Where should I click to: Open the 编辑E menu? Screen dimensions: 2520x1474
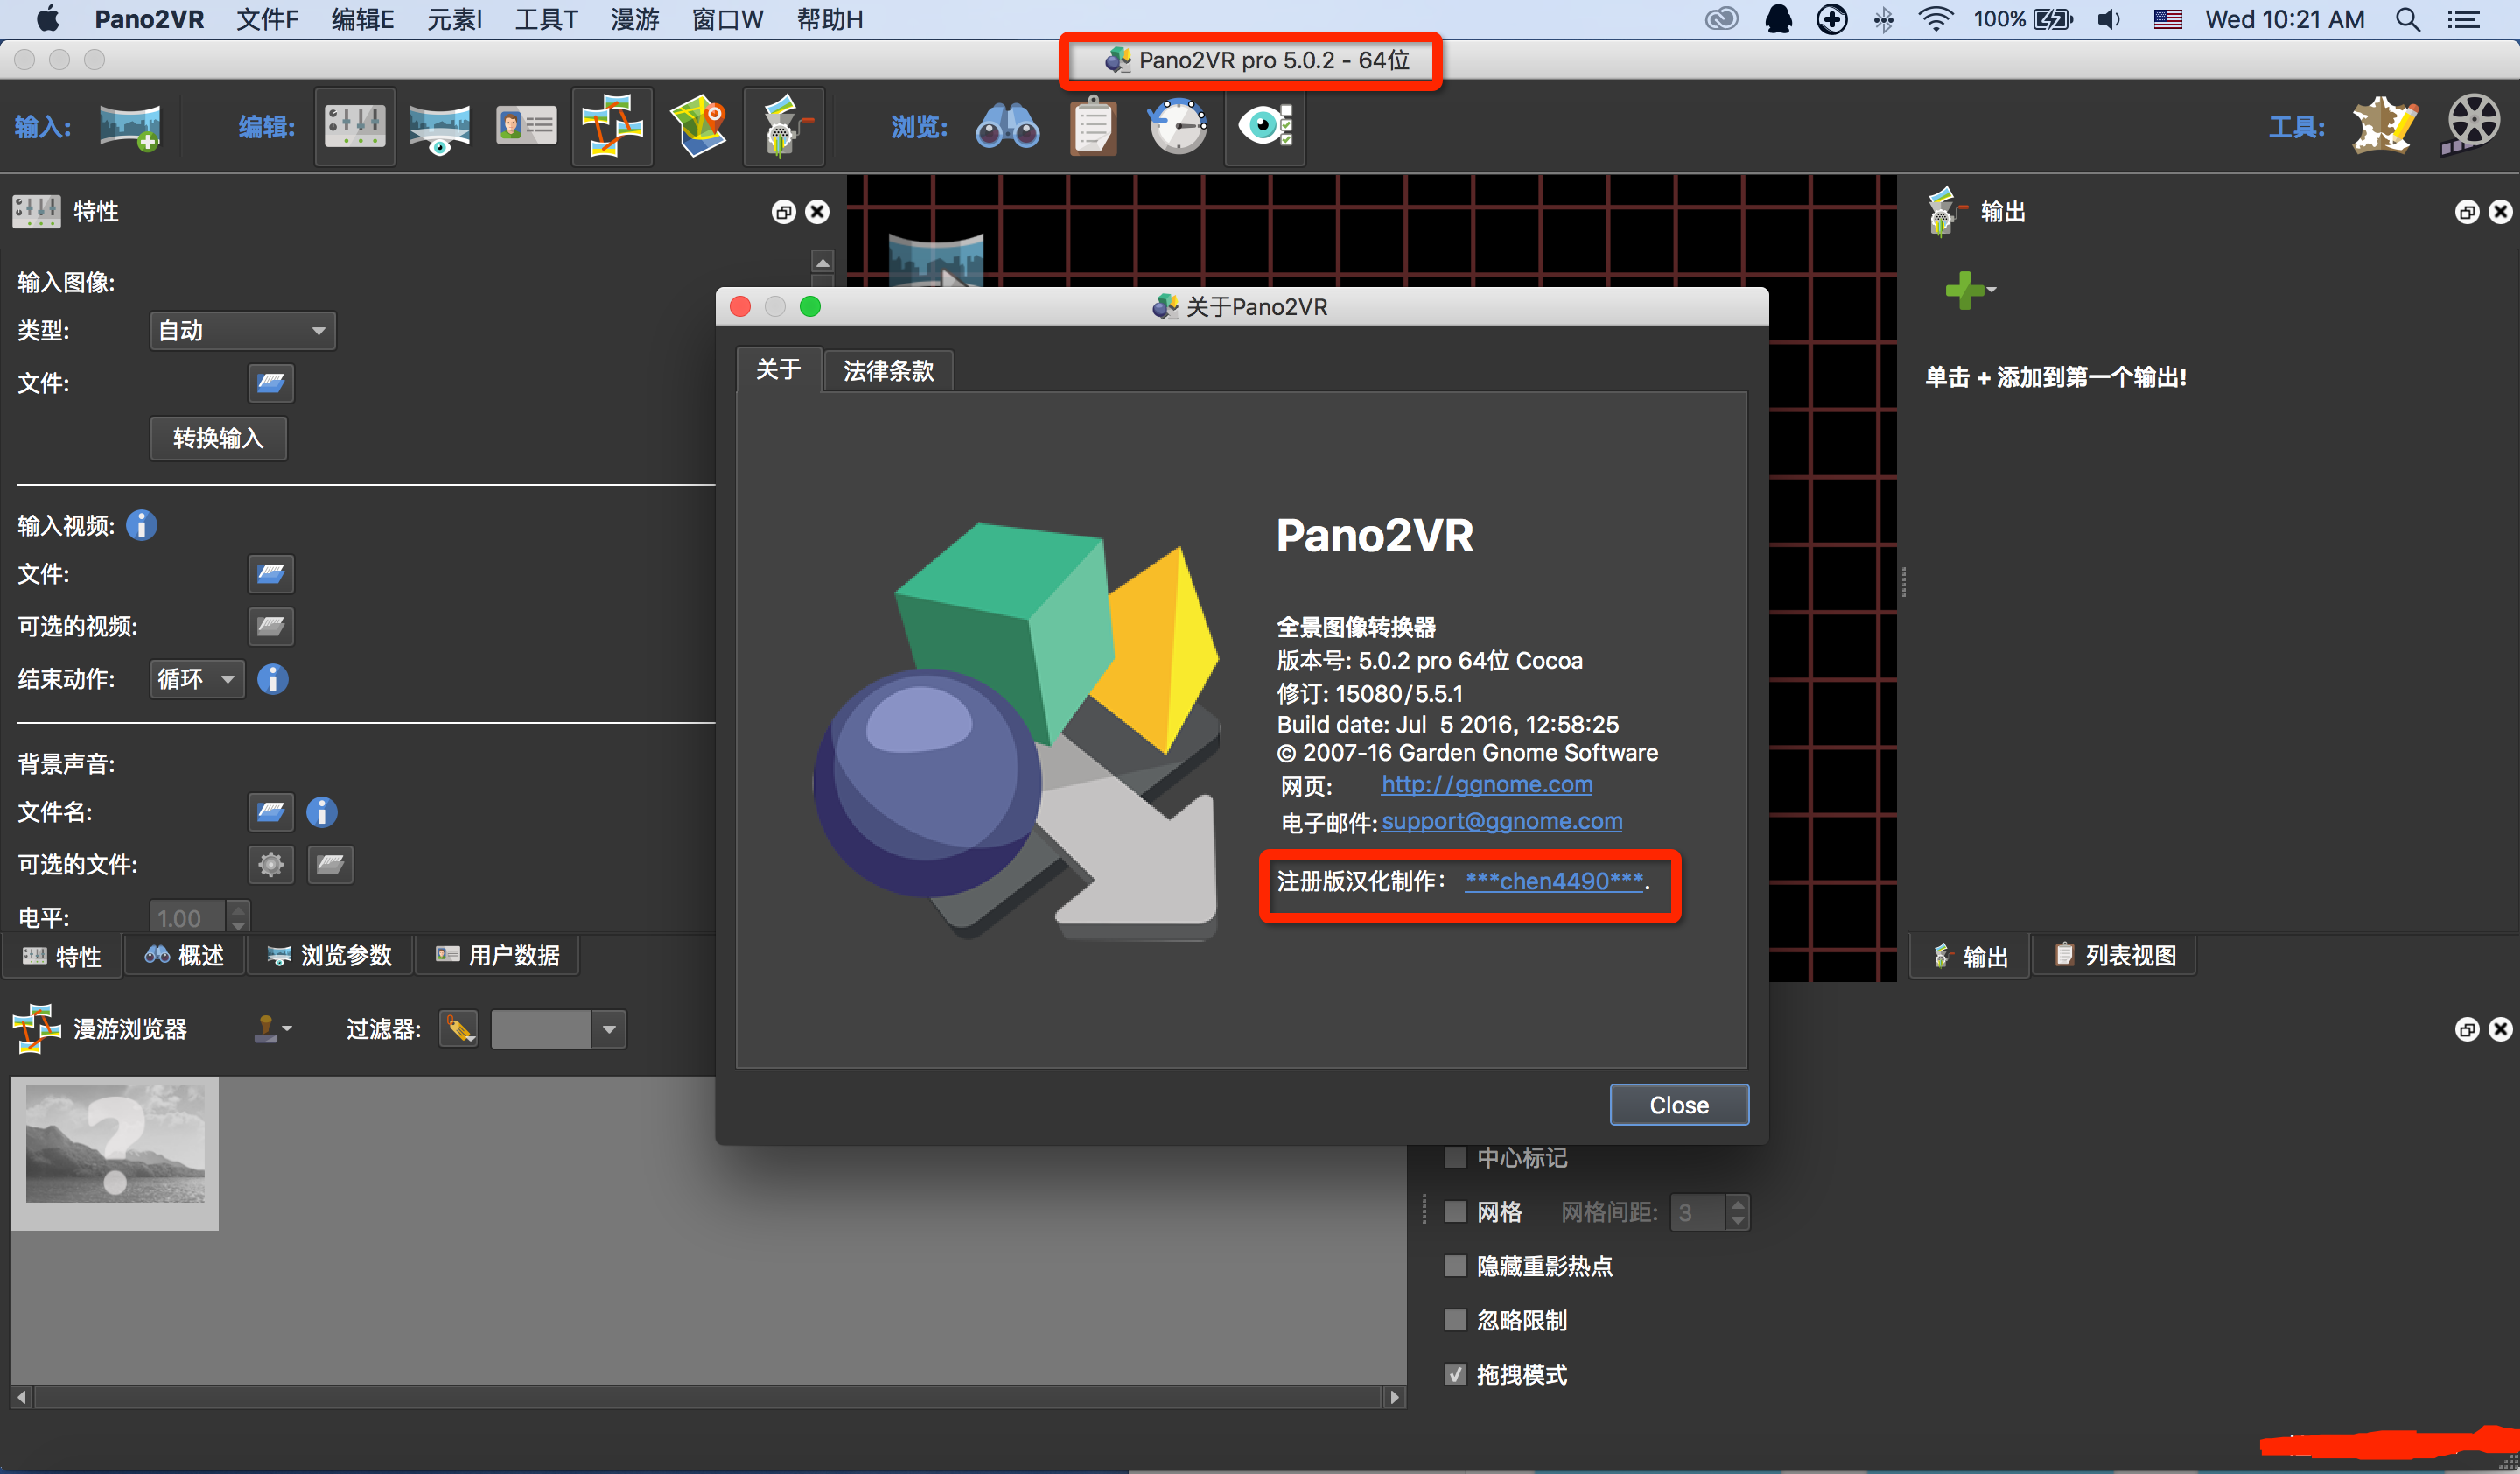362,19
